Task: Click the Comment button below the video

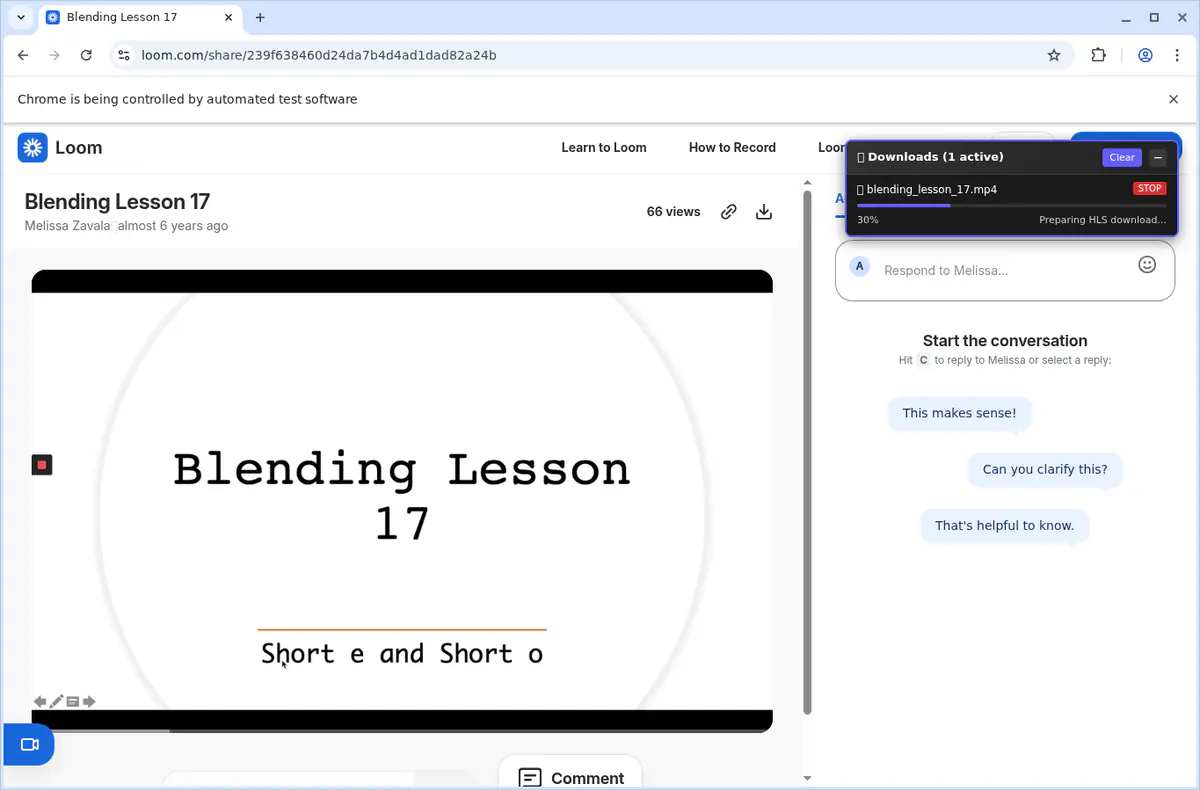Action: coord(570,777)
